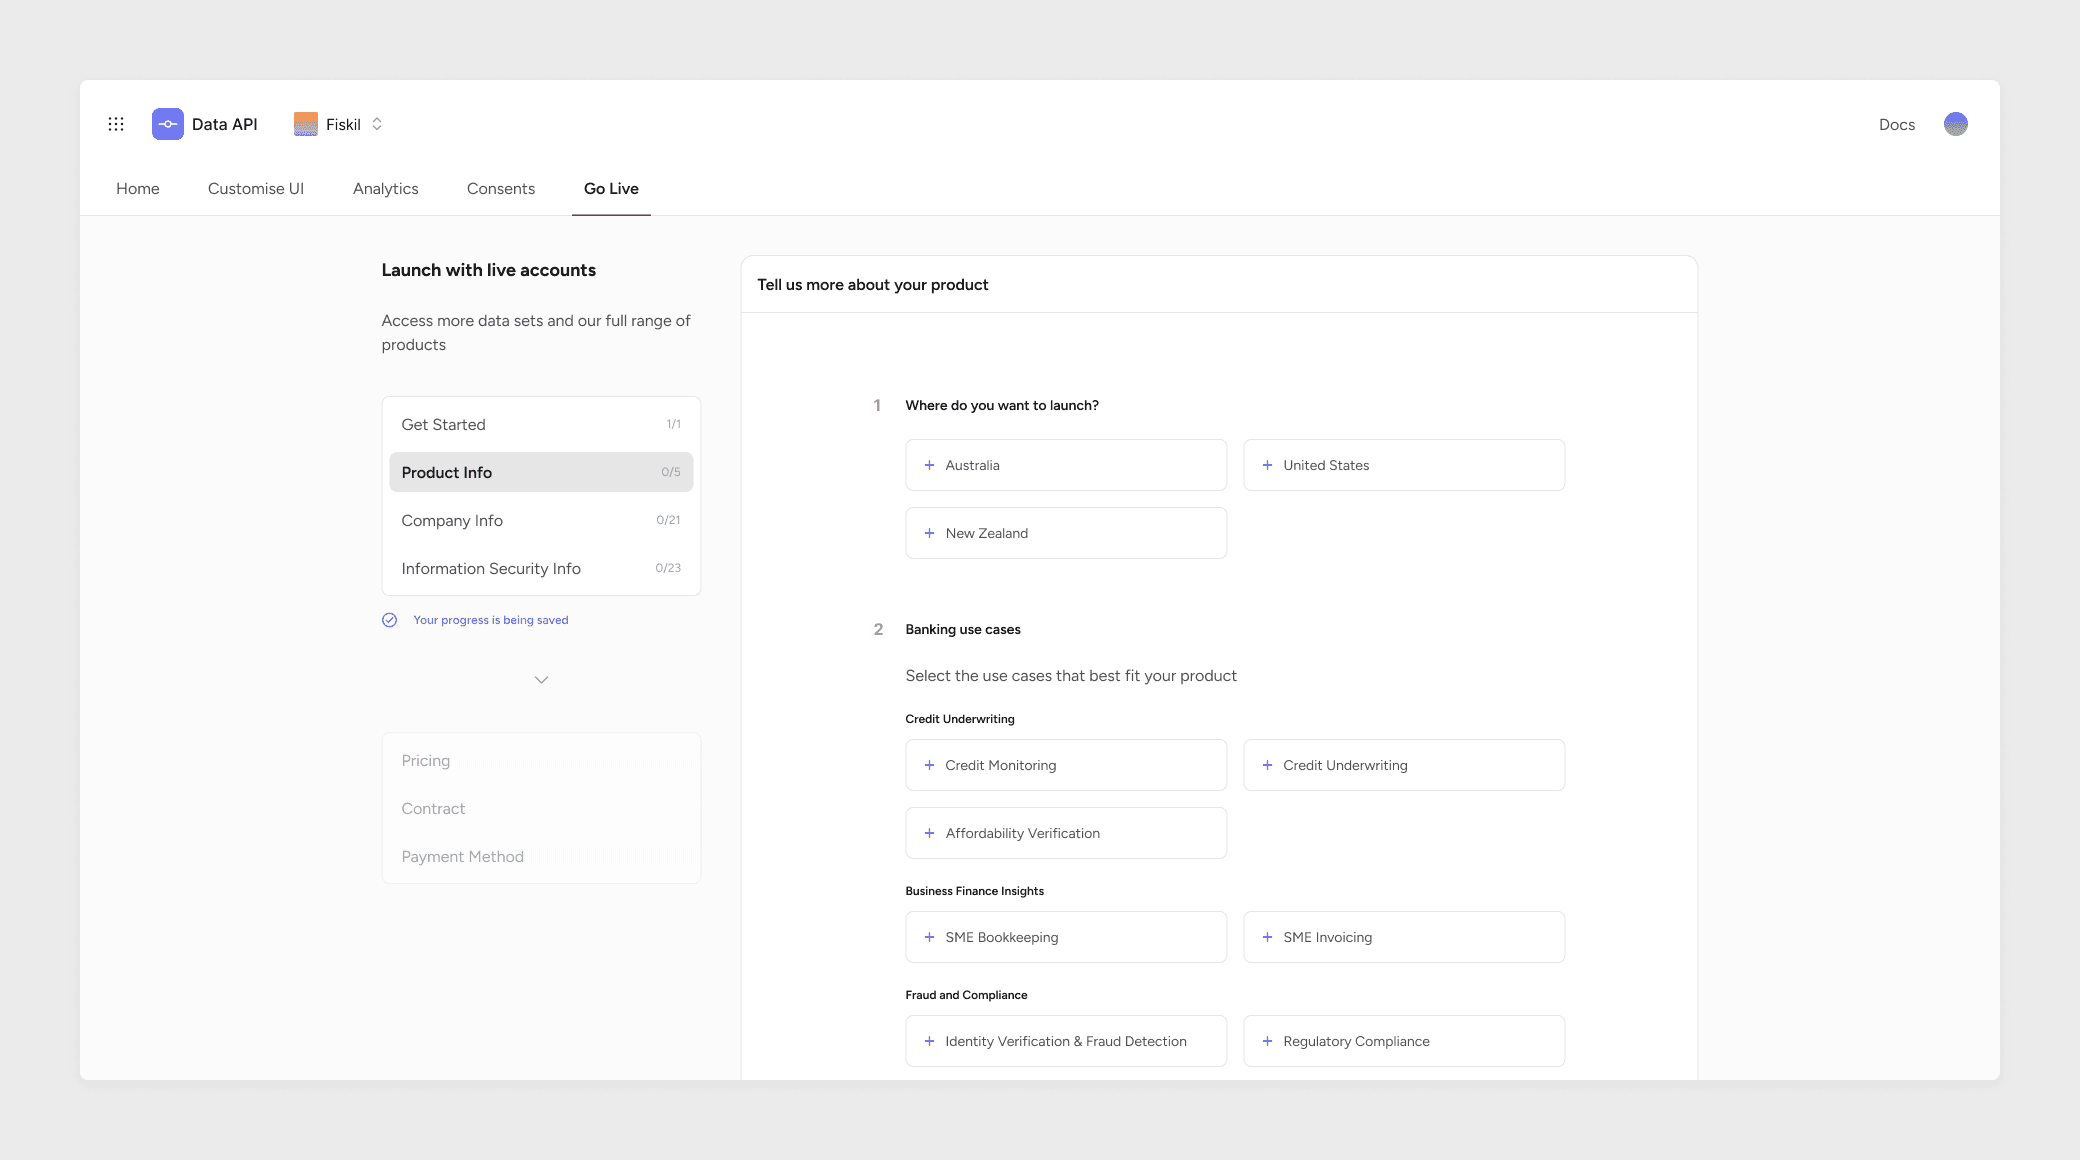Screen dimensions: 2080x1160
Task: Click plus icon next to SME Invoicing
Action: pyautogui.click(x=1267, y=937)
